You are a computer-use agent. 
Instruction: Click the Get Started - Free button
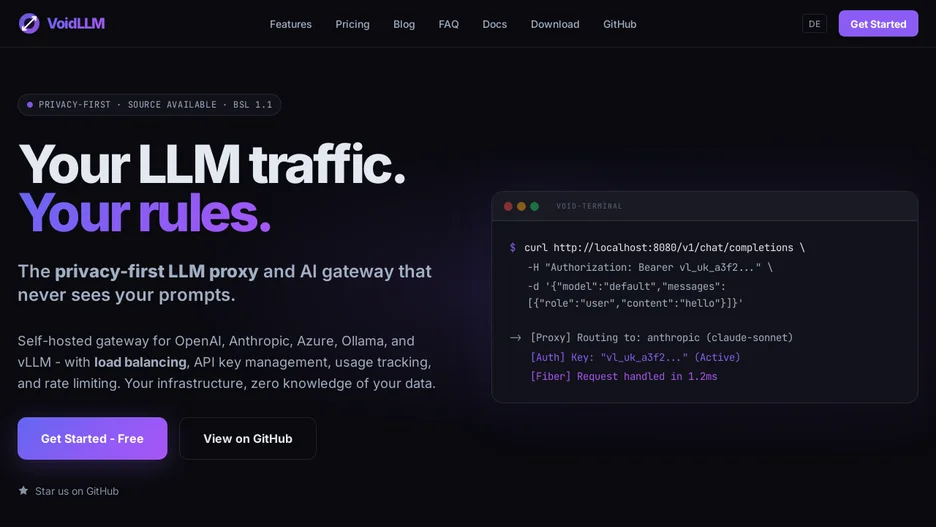click(x=93, y=439)
